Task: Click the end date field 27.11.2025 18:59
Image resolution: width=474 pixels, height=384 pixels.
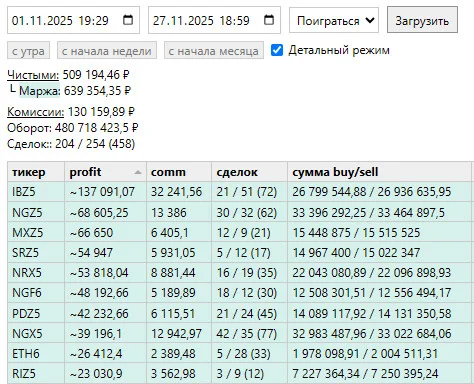Action: [x=214, y=20]
